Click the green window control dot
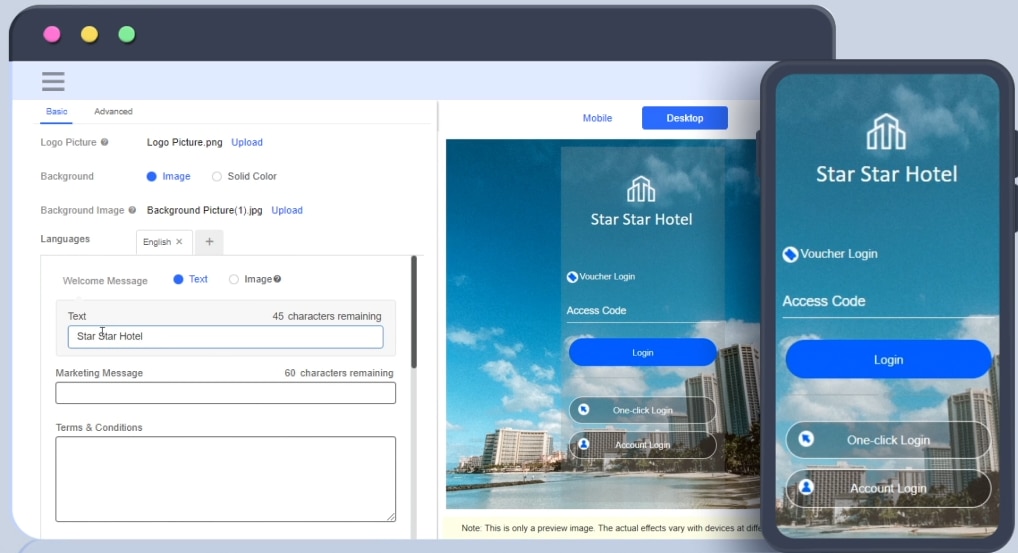 click(127, 34)
